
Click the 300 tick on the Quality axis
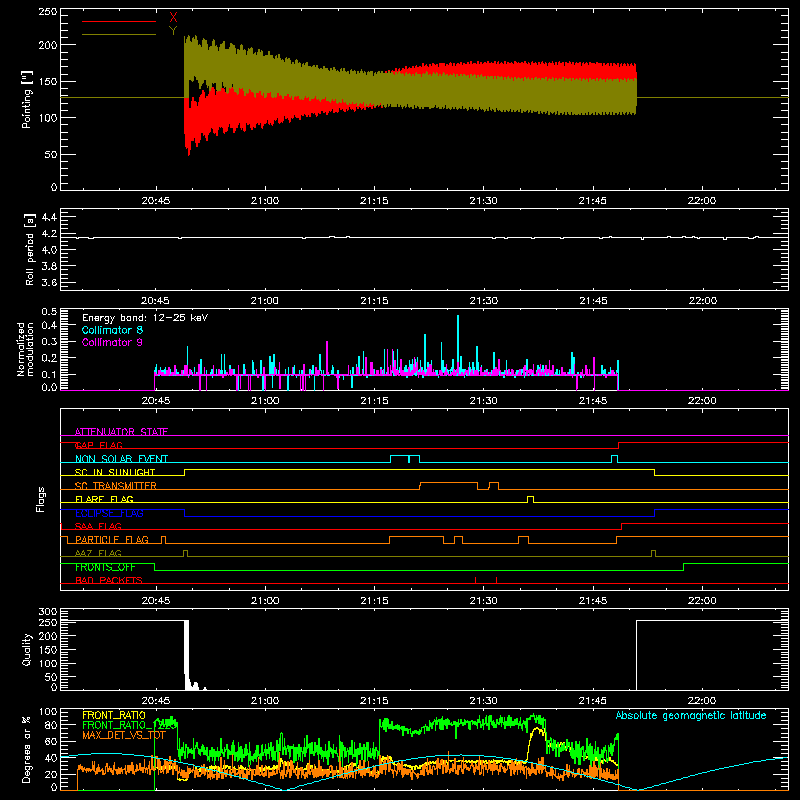48,612
